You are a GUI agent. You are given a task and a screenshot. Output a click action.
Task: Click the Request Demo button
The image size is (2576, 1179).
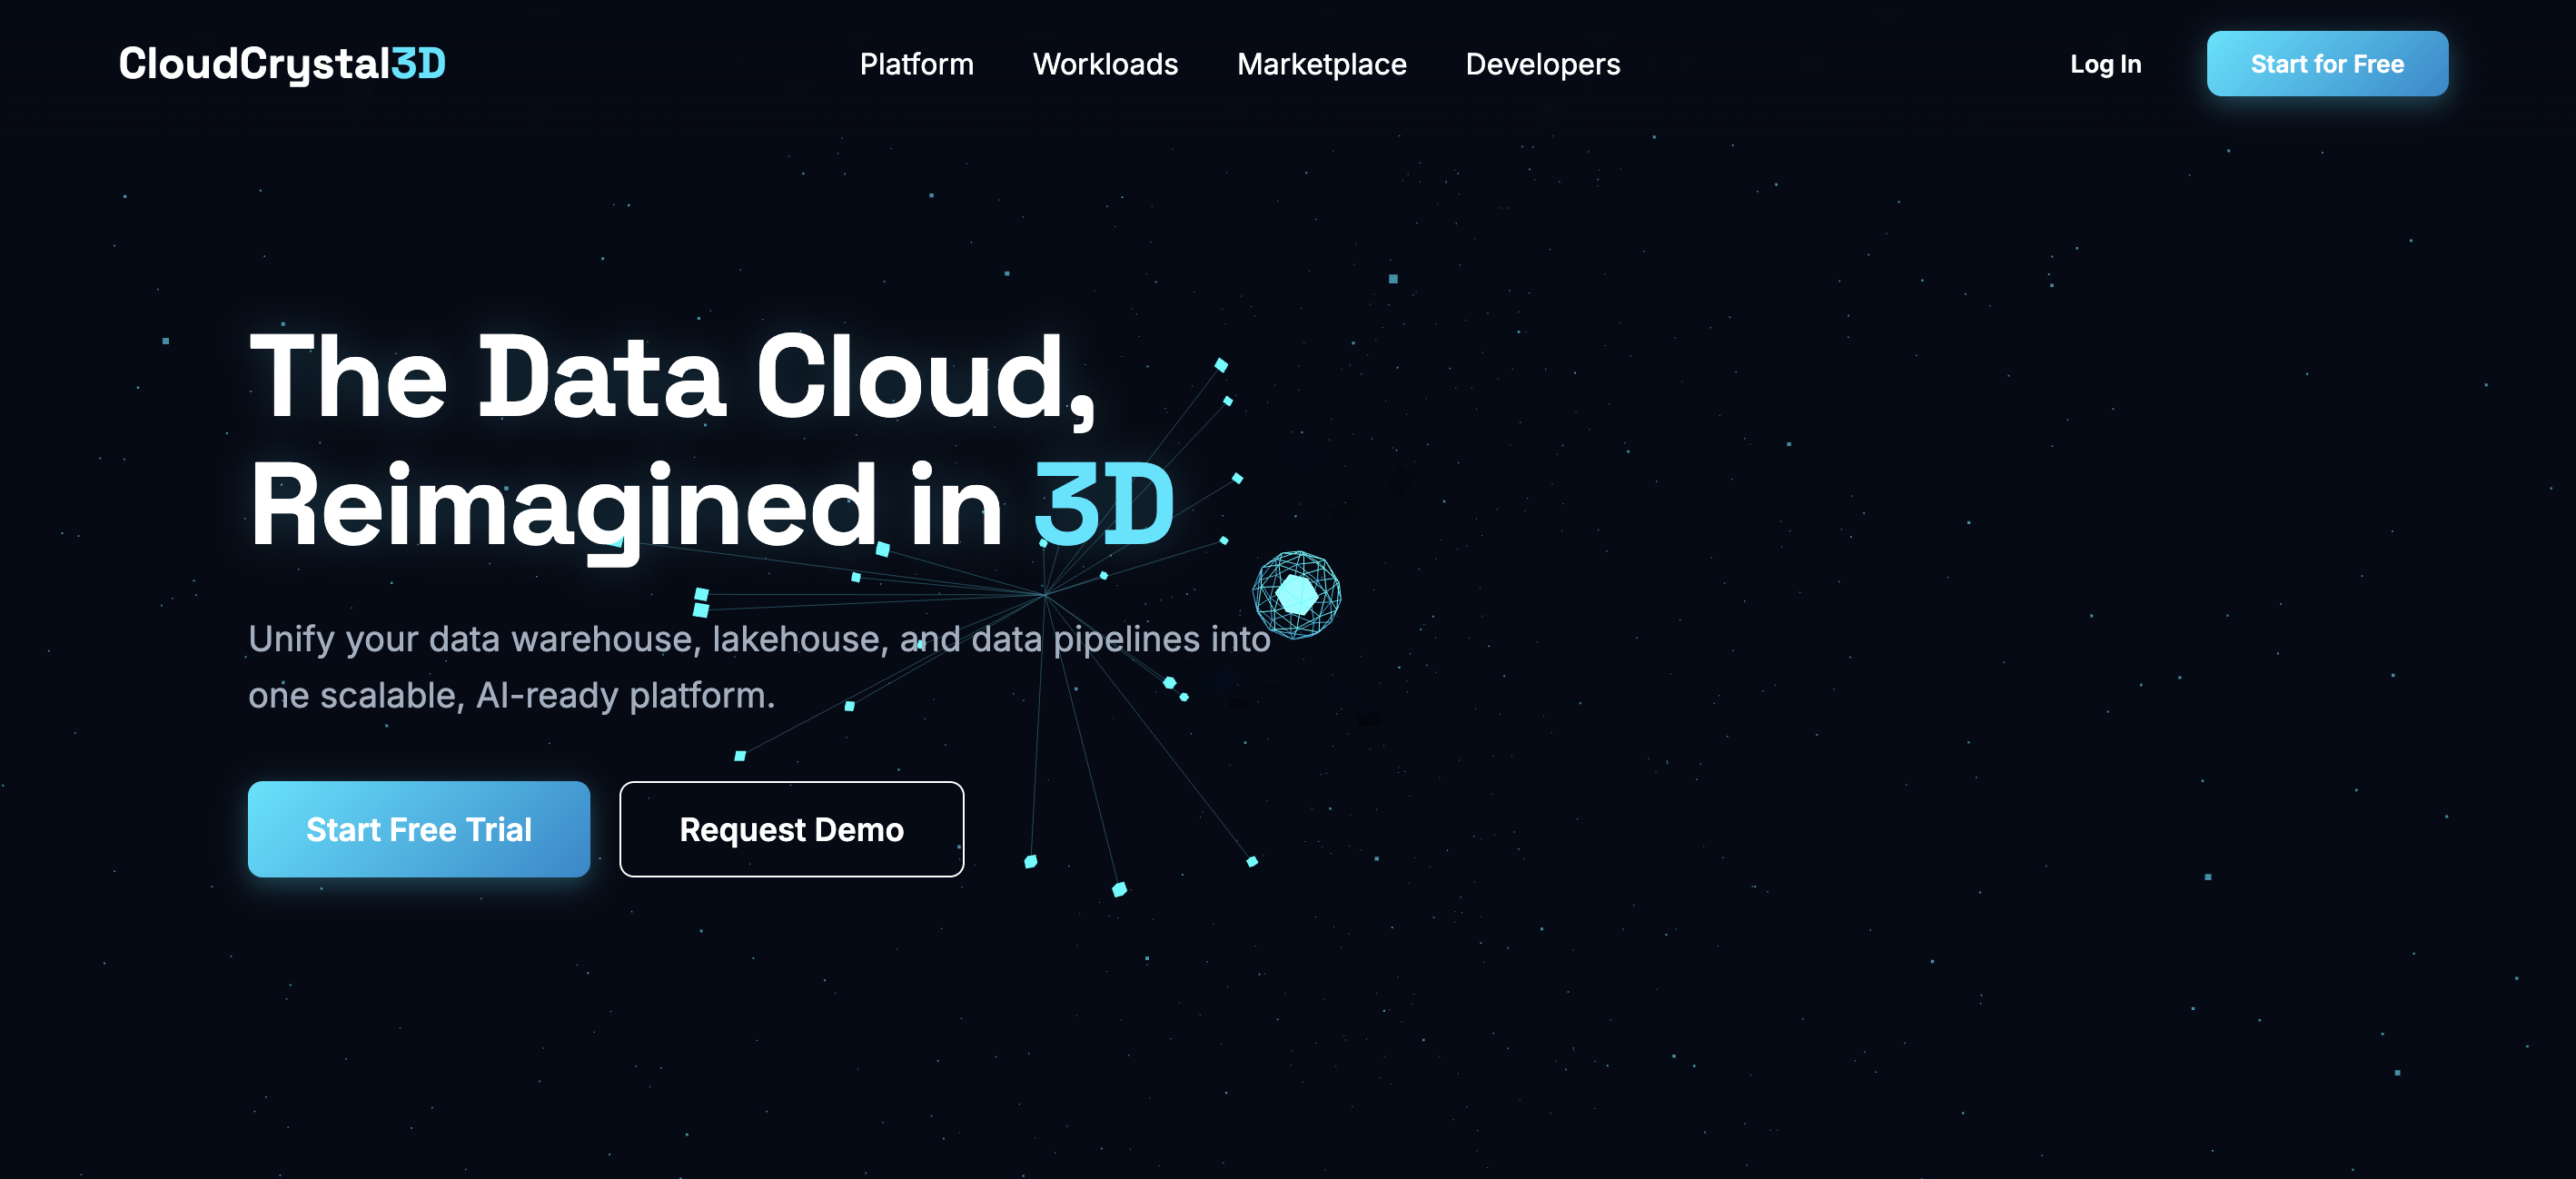coord(791,829)
